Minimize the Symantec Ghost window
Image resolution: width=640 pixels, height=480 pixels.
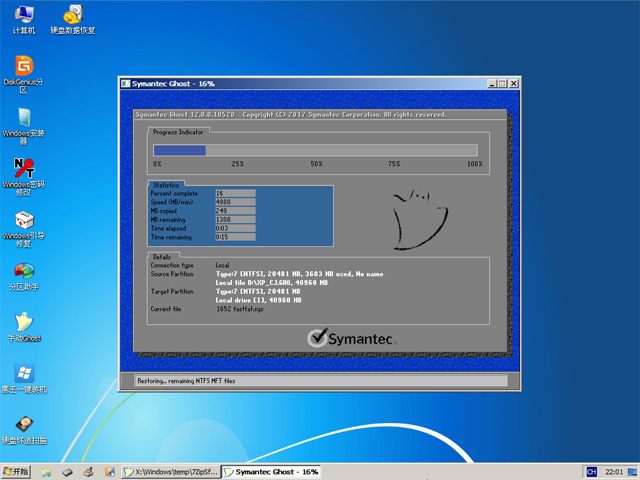tap(490, 83)
